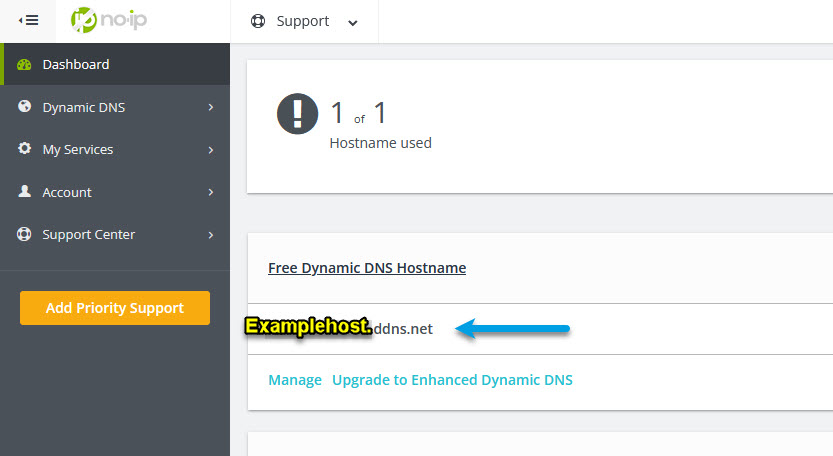
Task: Expand the My Services submenu chevron
Action: (x=211, y=150)
